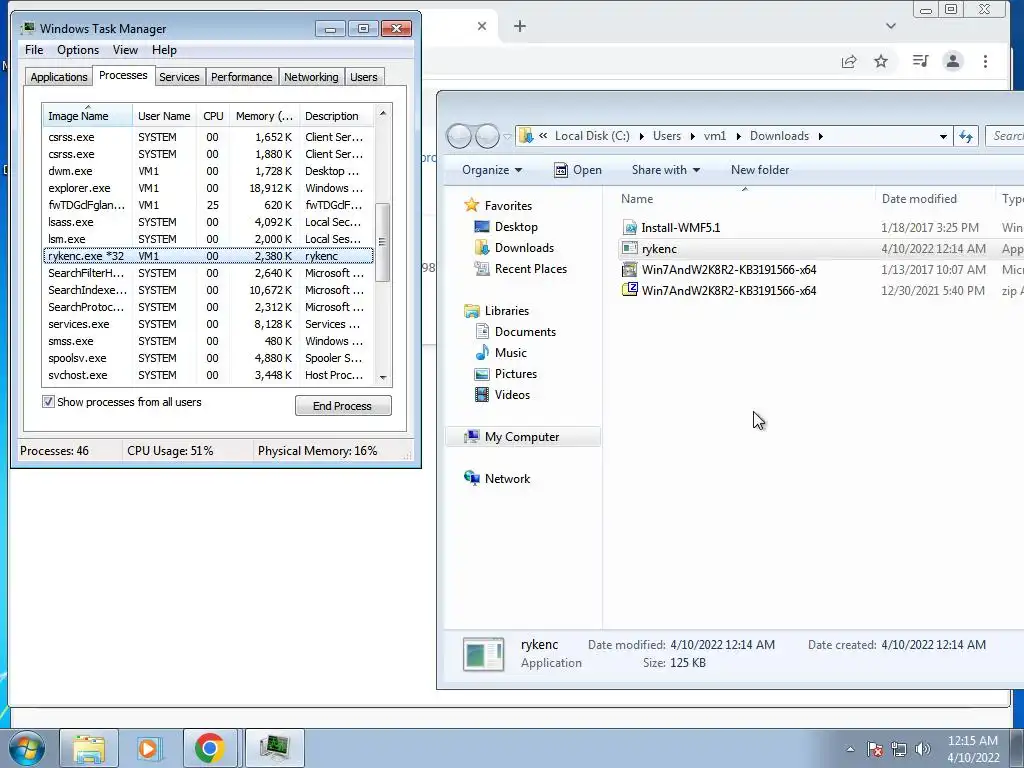The image size is (1024, 768).
Task: Expand the address bar history dropdown
Action: tap(943, 136)
